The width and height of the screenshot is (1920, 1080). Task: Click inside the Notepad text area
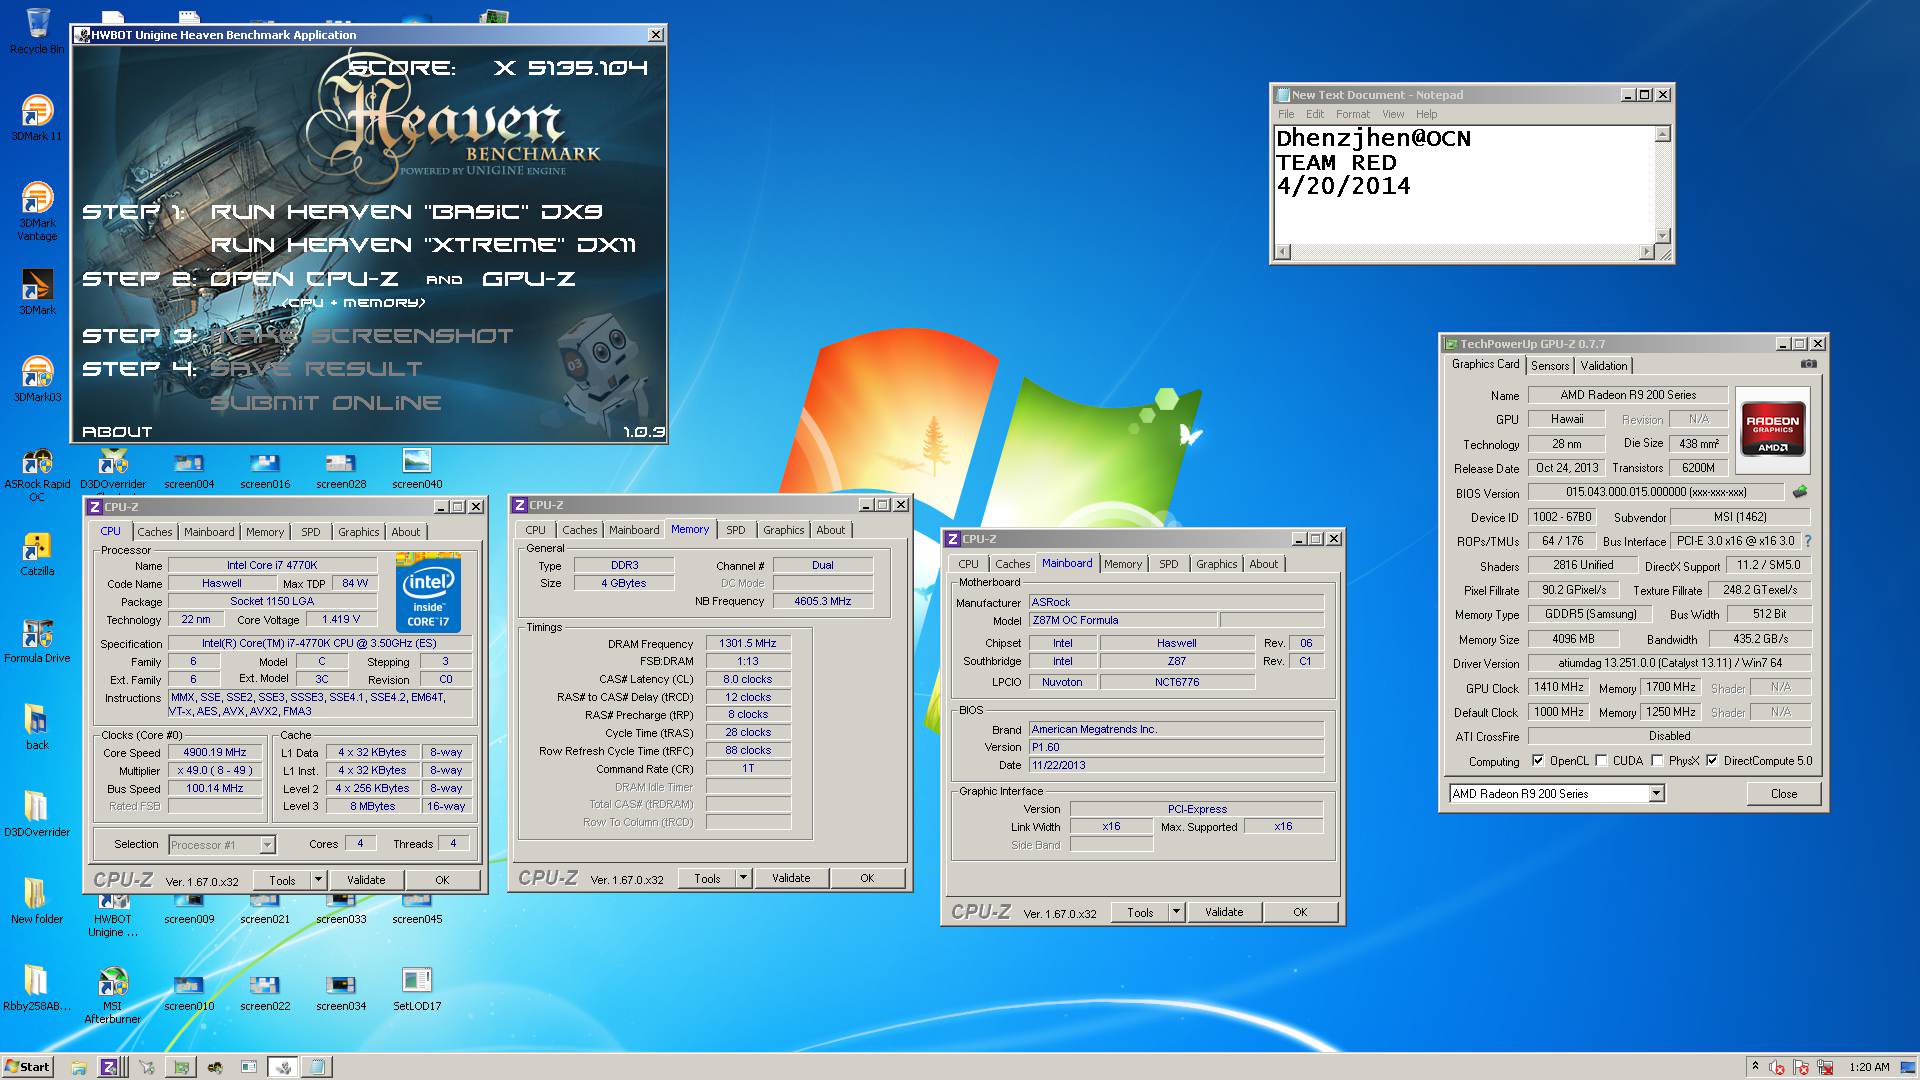(1465, 185)
